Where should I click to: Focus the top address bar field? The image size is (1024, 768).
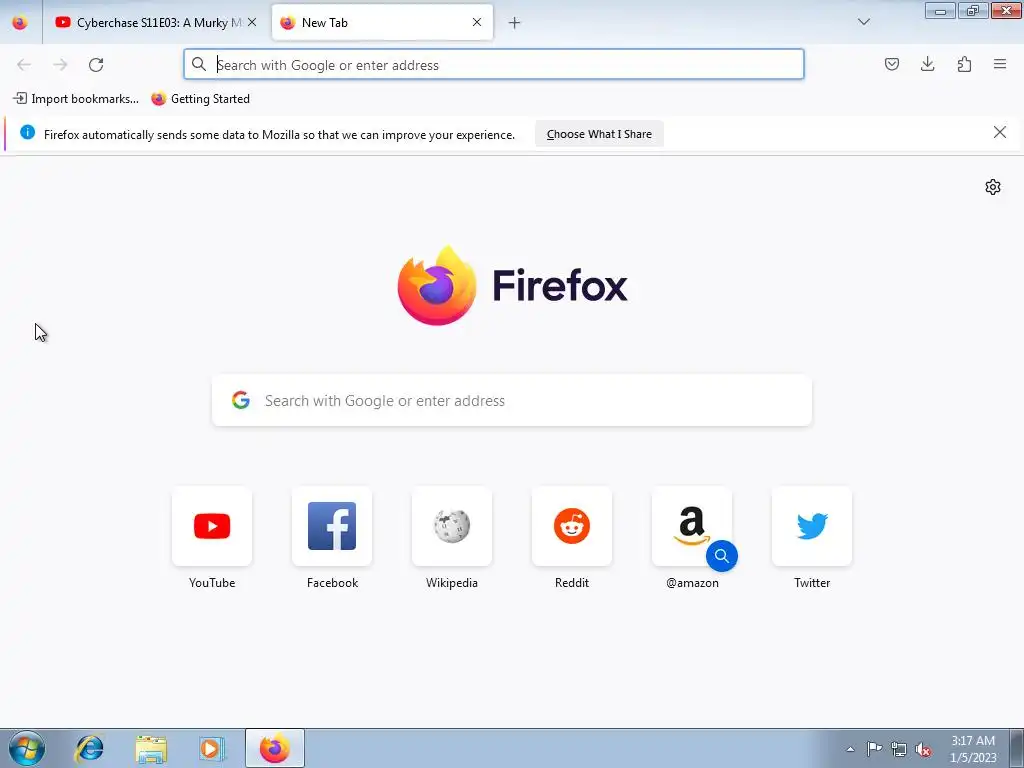pyautogui.click(x=494, y=64)
